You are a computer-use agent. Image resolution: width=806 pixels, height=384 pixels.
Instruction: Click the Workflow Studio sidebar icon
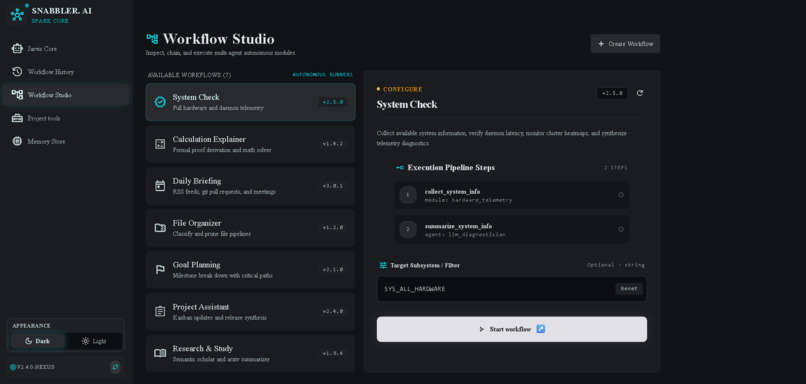[17, 95]
